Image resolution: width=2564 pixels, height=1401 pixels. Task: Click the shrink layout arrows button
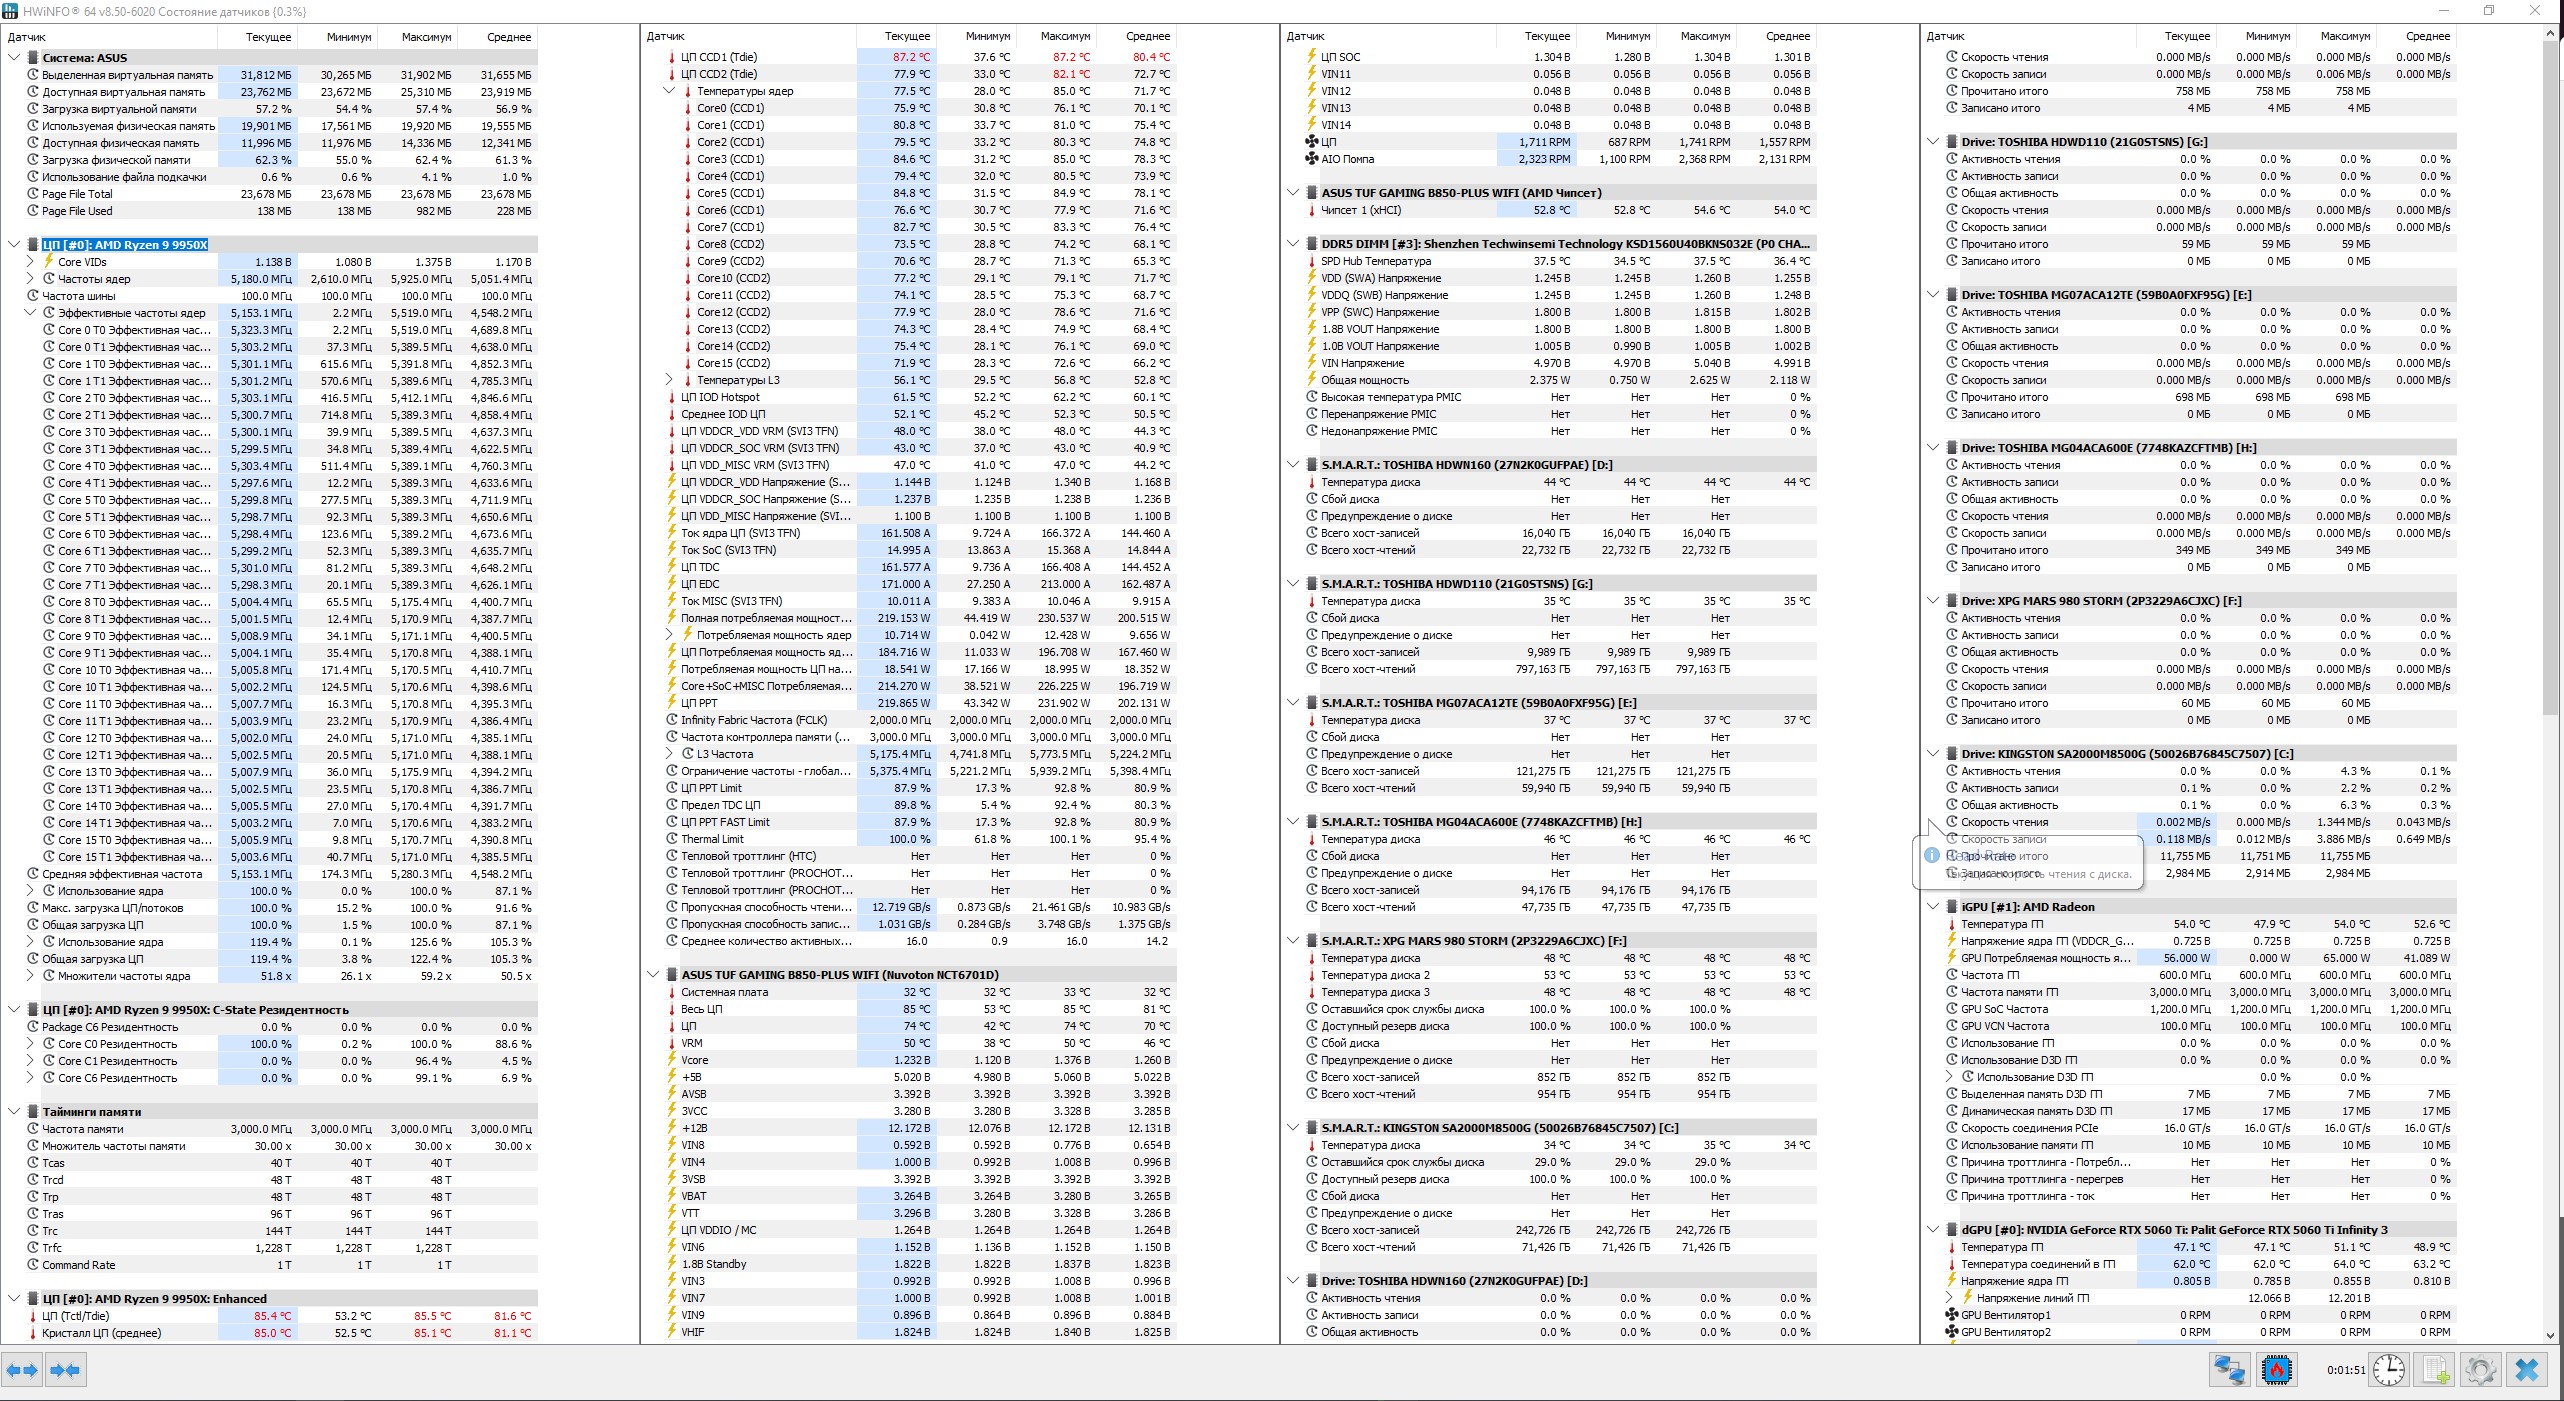coord(65,1369)
